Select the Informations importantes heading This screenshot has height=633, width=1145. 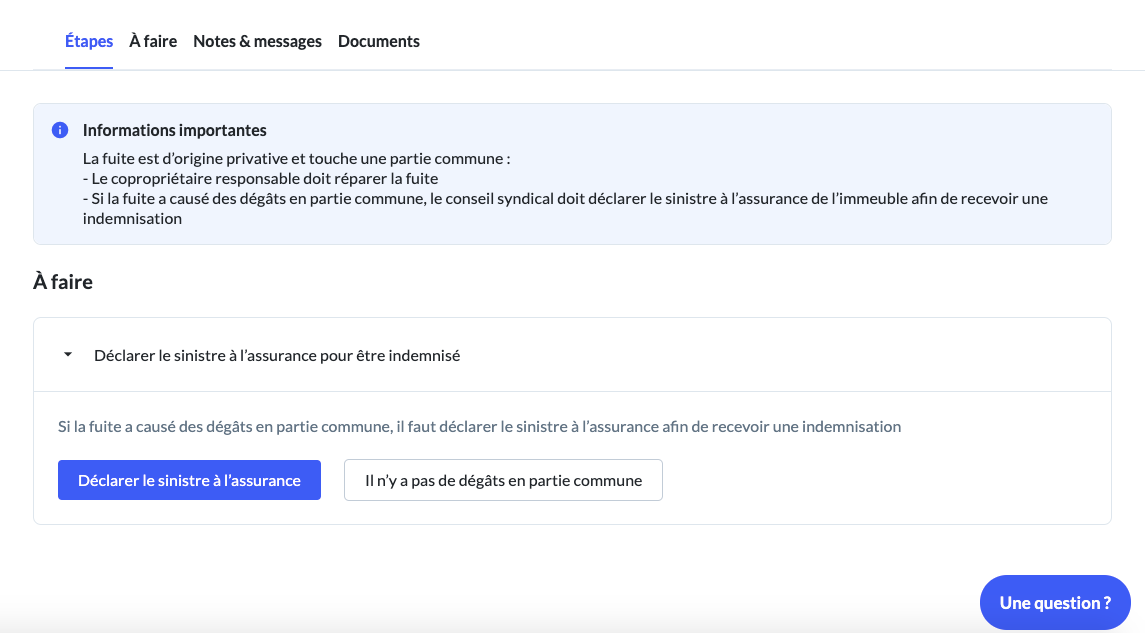pyautogui.click(x=175, y=130)
